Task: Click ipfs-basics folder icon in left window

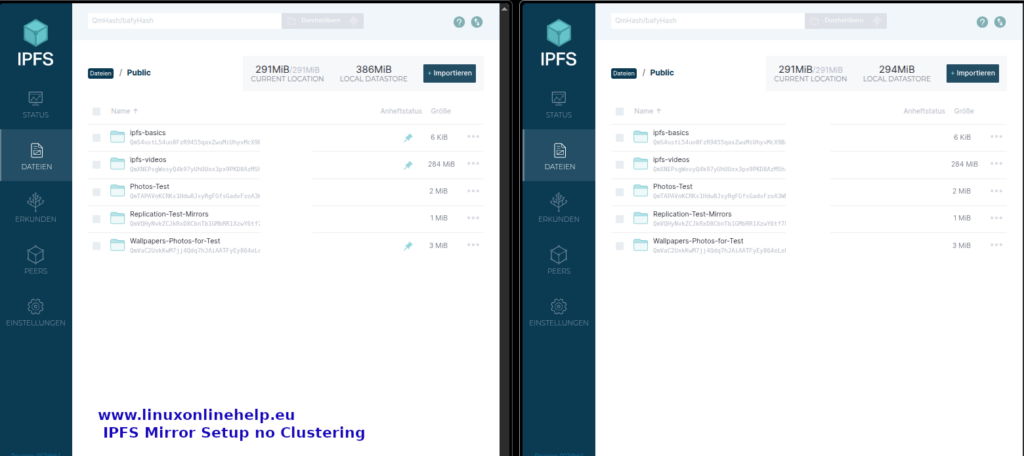Action: coord(117,137)
